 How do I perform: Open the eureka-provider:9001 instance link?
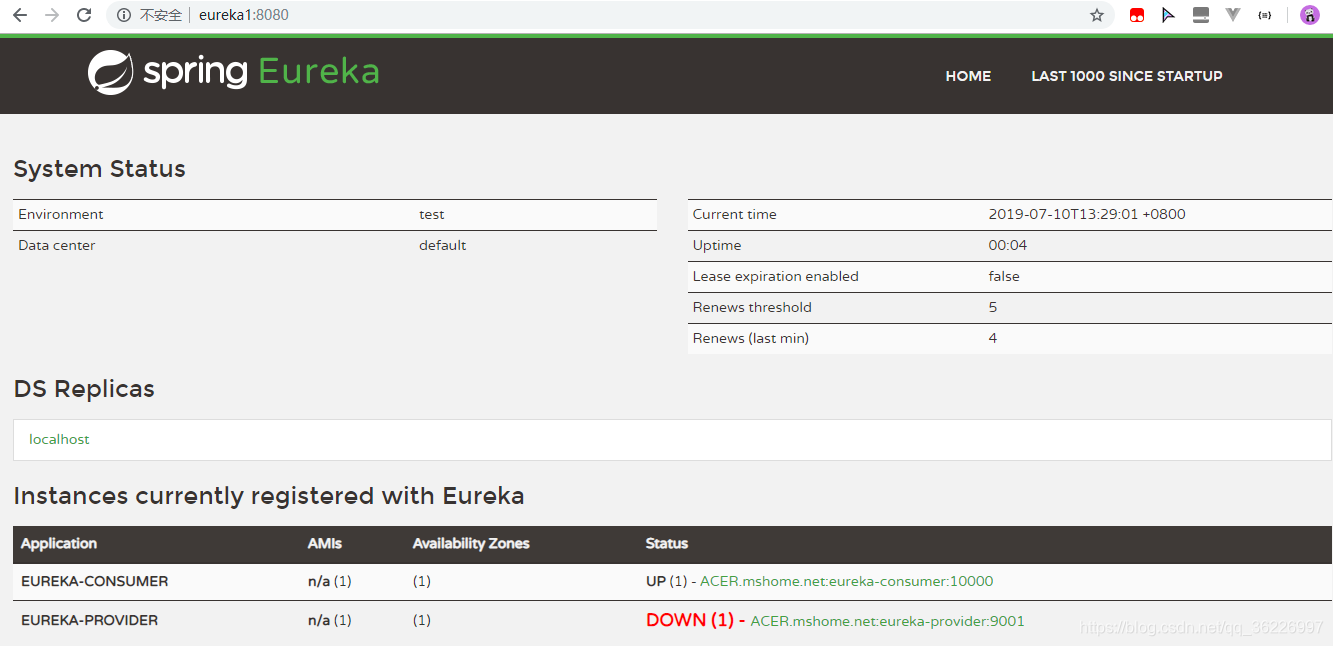(x=888, y=621)
